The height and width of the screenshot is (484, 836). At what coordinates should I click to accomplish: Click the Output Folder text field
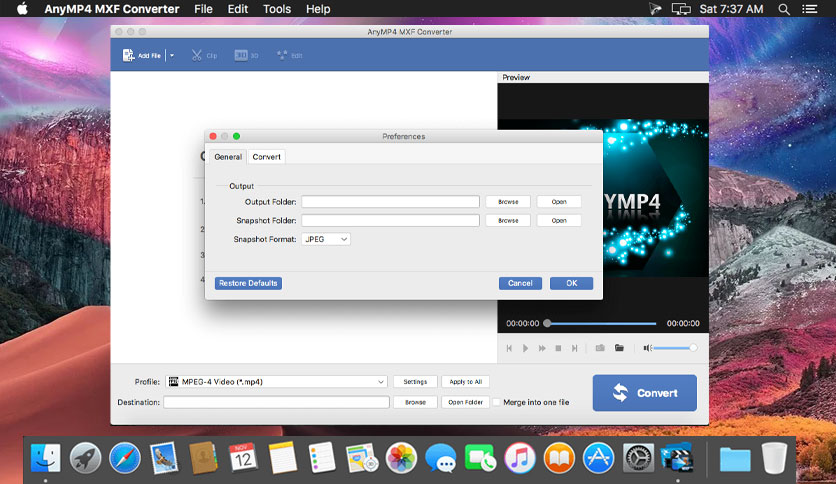click(390, 201)
